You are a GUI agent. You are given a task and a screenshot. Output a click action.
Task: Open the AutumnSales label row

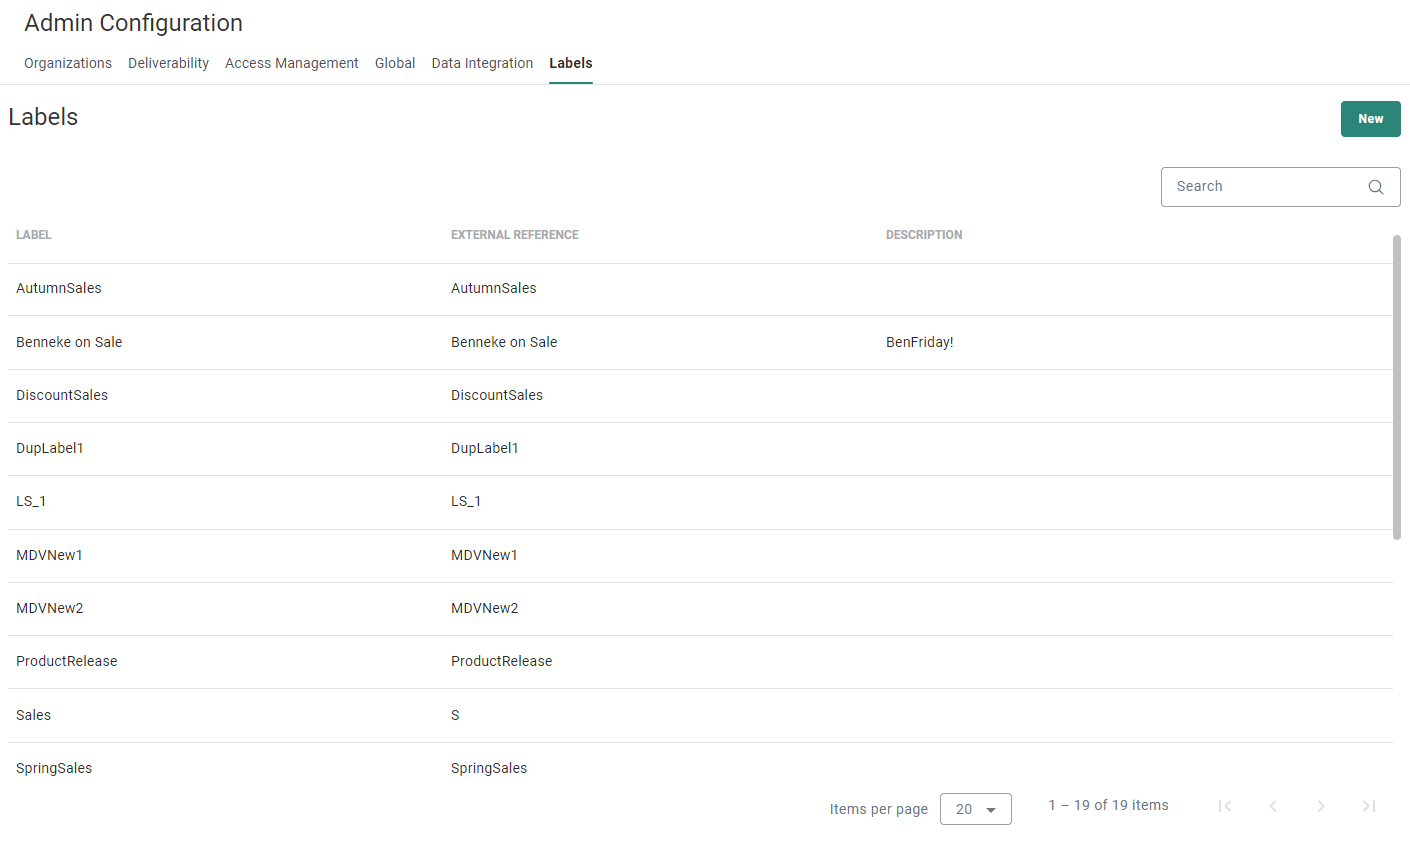coord(59,288)
